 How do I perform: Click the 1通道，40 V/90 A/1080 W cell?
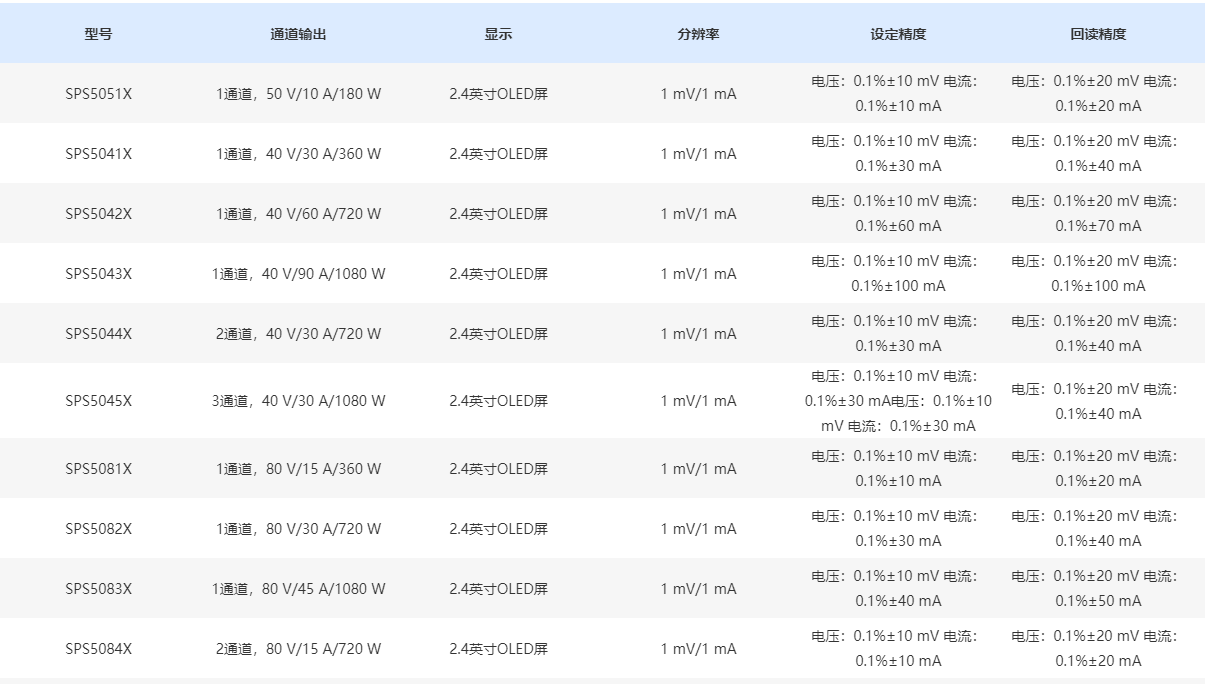tap(298, 274)
